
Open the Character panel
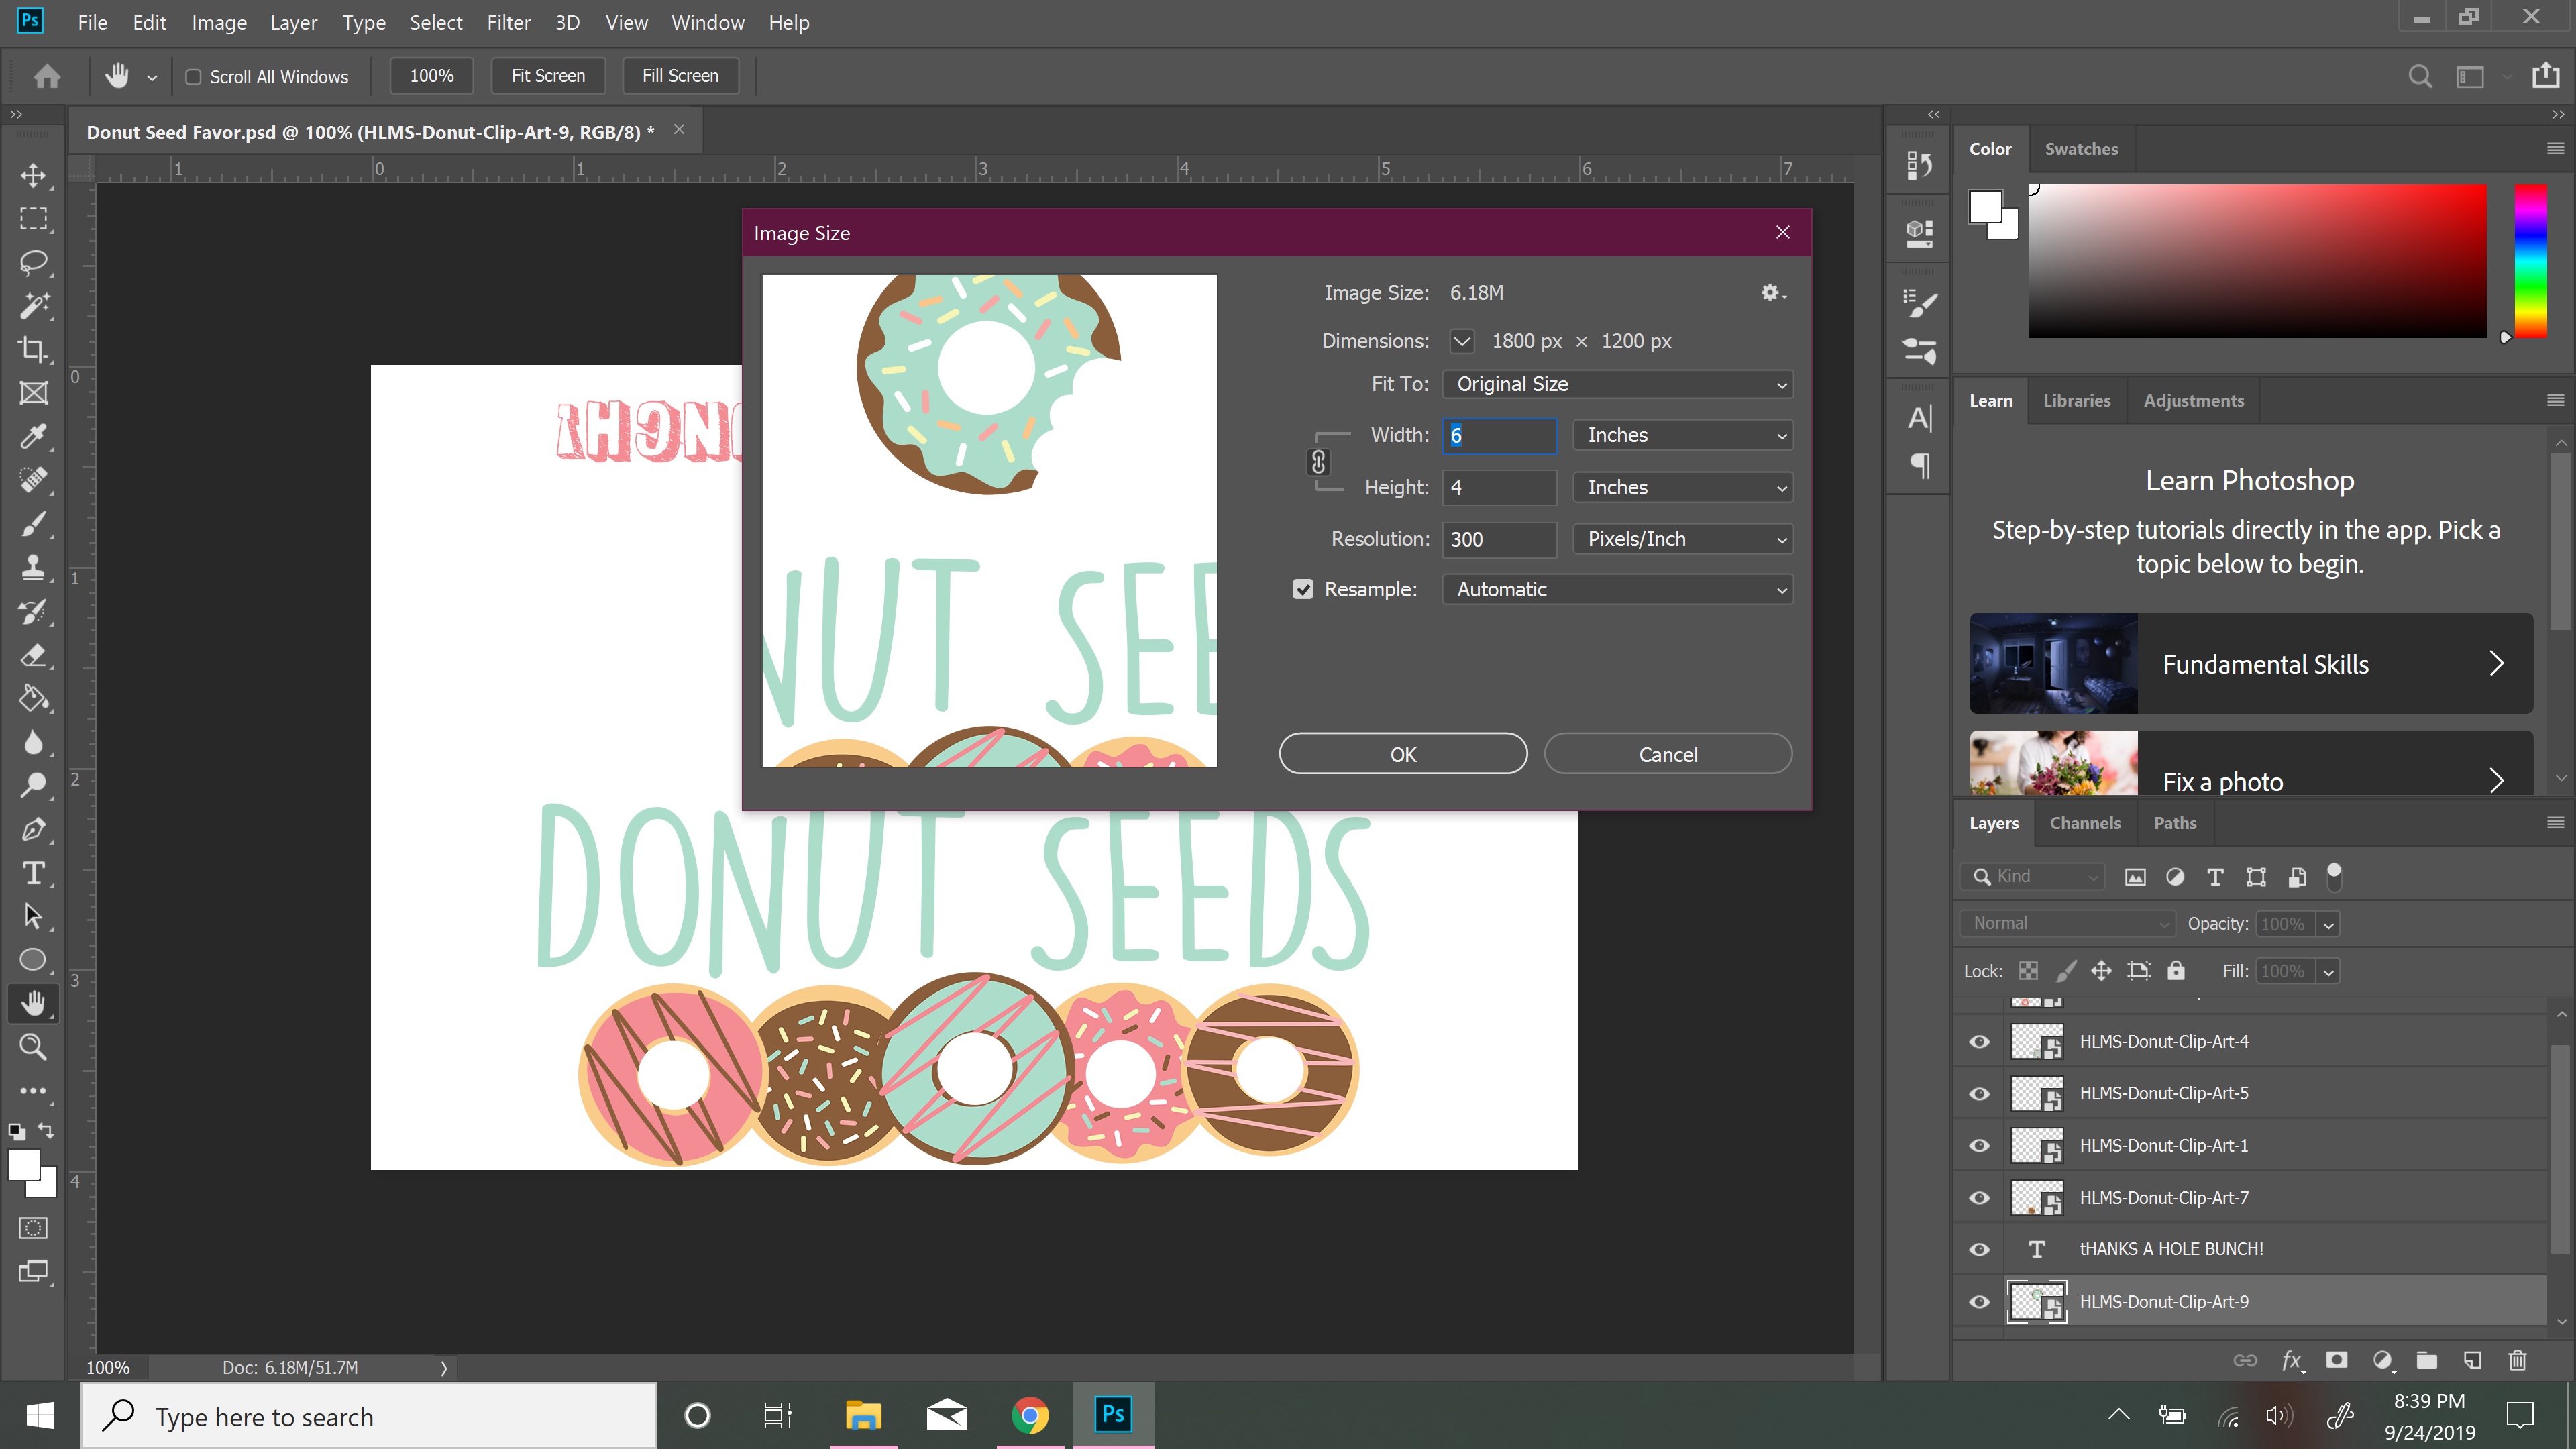coord(1919,418)
